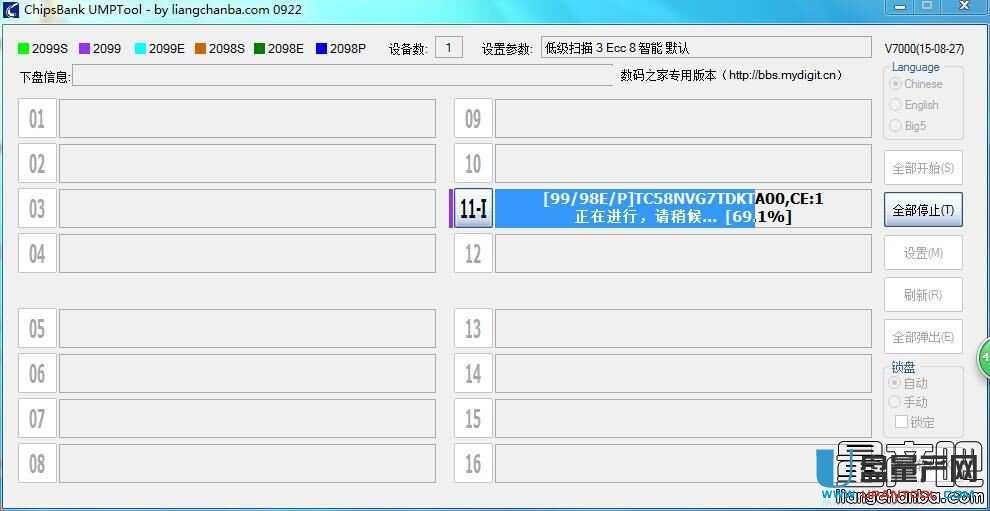990x511 pixels.
Task: Click port slot button 15
Action: [x=473, y=419]
